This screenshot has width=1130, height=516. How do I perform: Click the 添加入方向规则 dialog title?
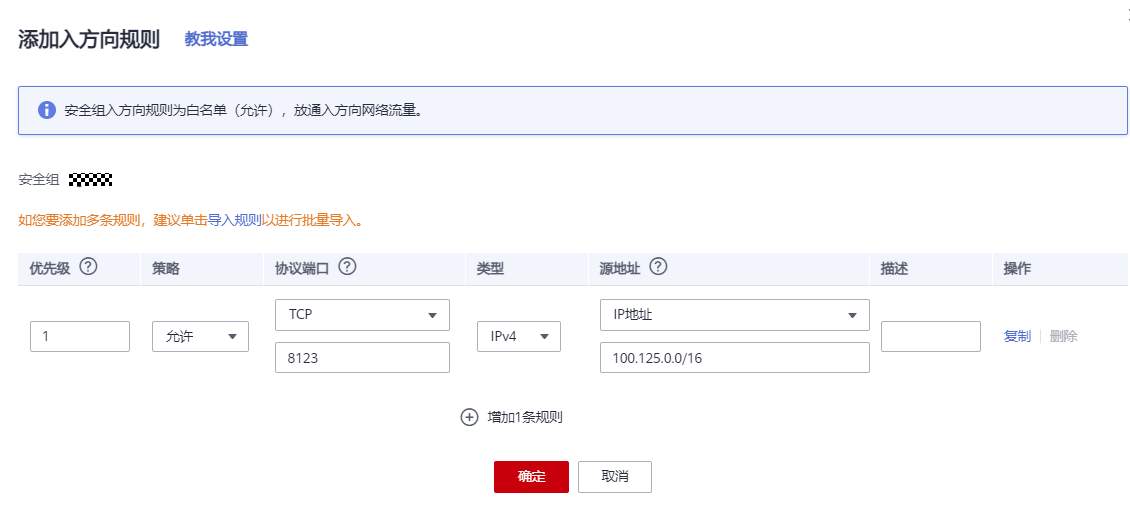(89, 40)
